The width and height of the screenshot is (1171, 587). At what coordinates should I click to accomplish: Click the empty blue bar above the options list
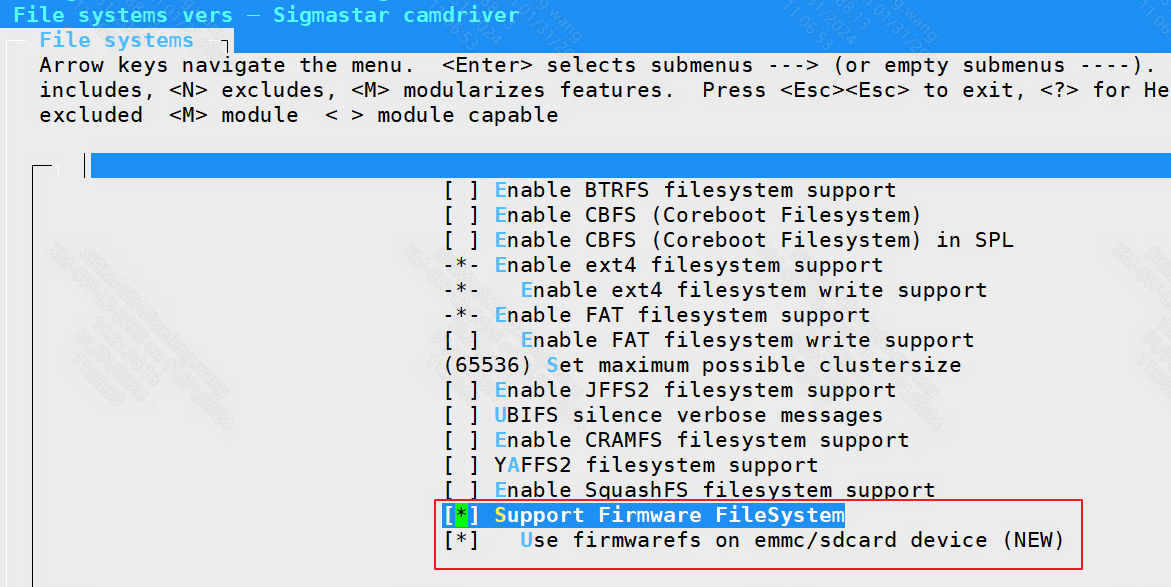[630, 165]
